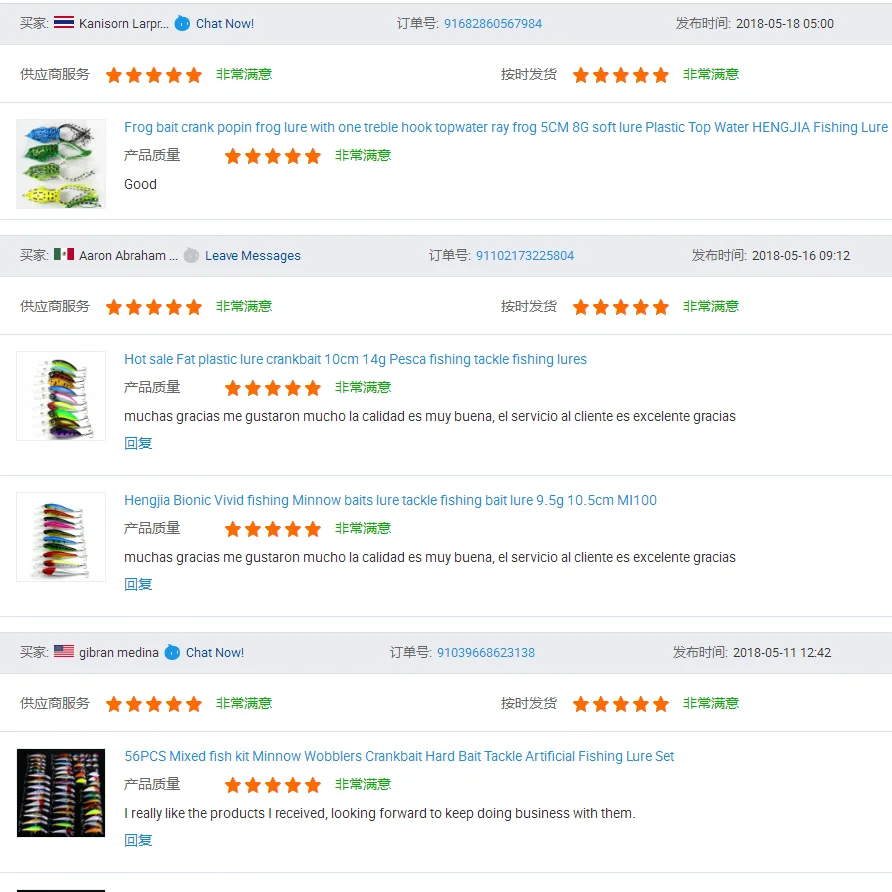Reply to the Hengjia Bionic Minnow review
The width and height of the screenshot is (892, 892).
(x=138, y=584)
